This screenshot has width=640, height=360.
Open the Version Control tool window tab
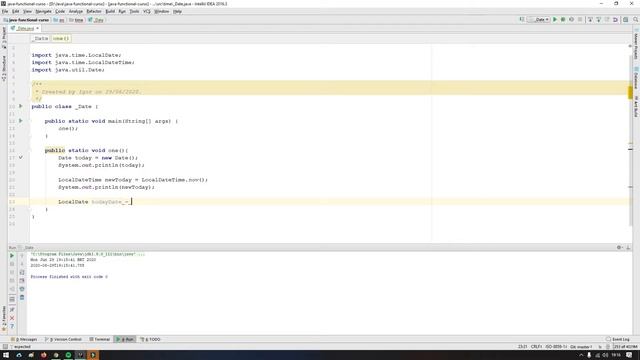64,339
